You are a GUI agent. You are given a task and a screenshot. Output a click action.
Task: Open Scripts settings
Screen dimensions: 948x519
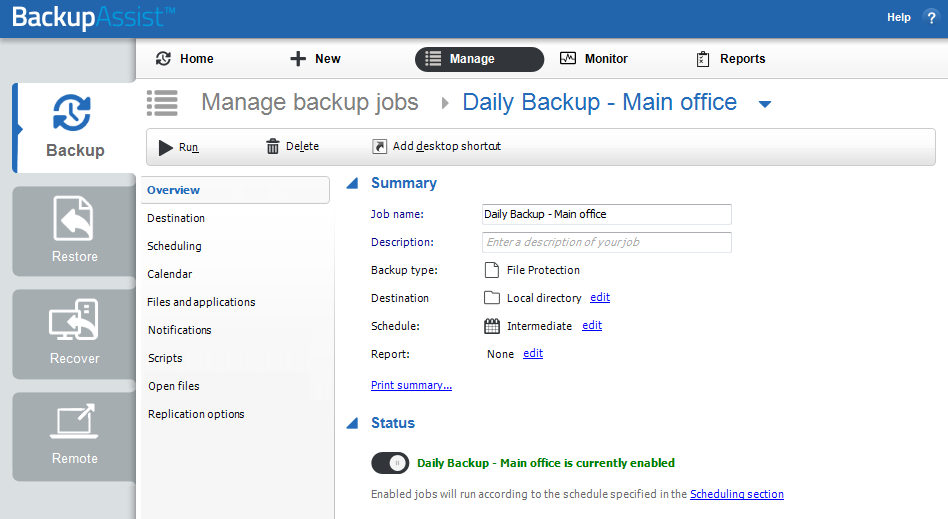[x=165, y=358]
